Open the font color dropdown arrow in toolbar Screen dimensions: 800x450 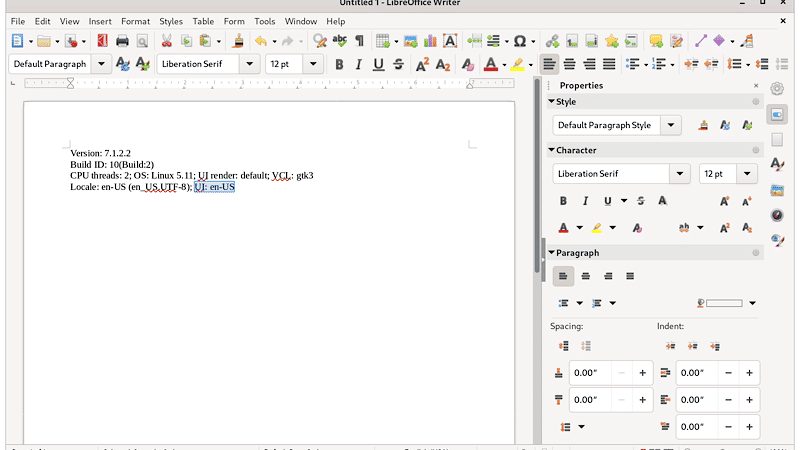click(x=504, y=65)
